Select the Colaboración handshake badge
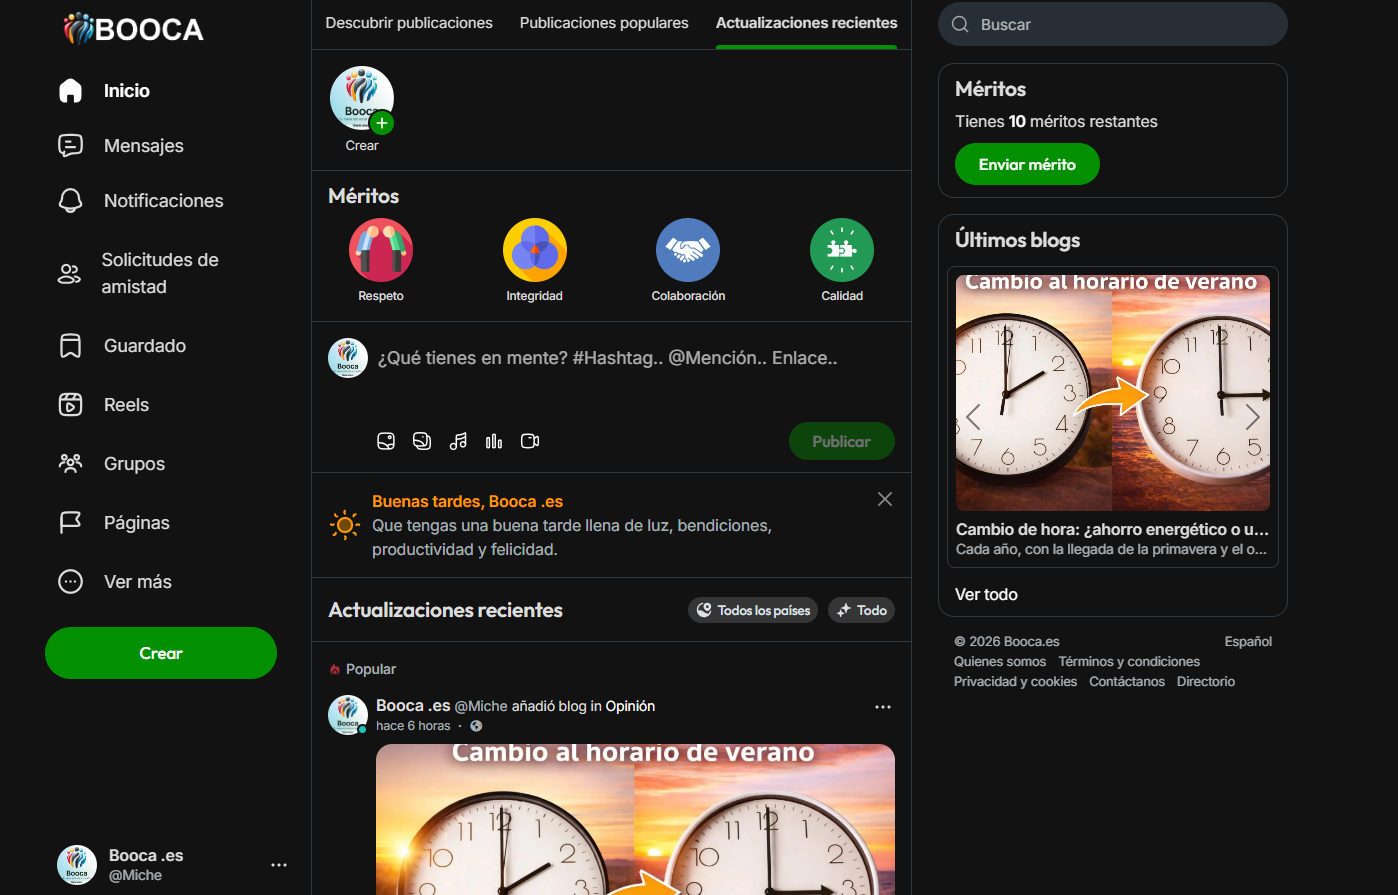This screenshot has width=1398, height=895. [x=688, y=250]
